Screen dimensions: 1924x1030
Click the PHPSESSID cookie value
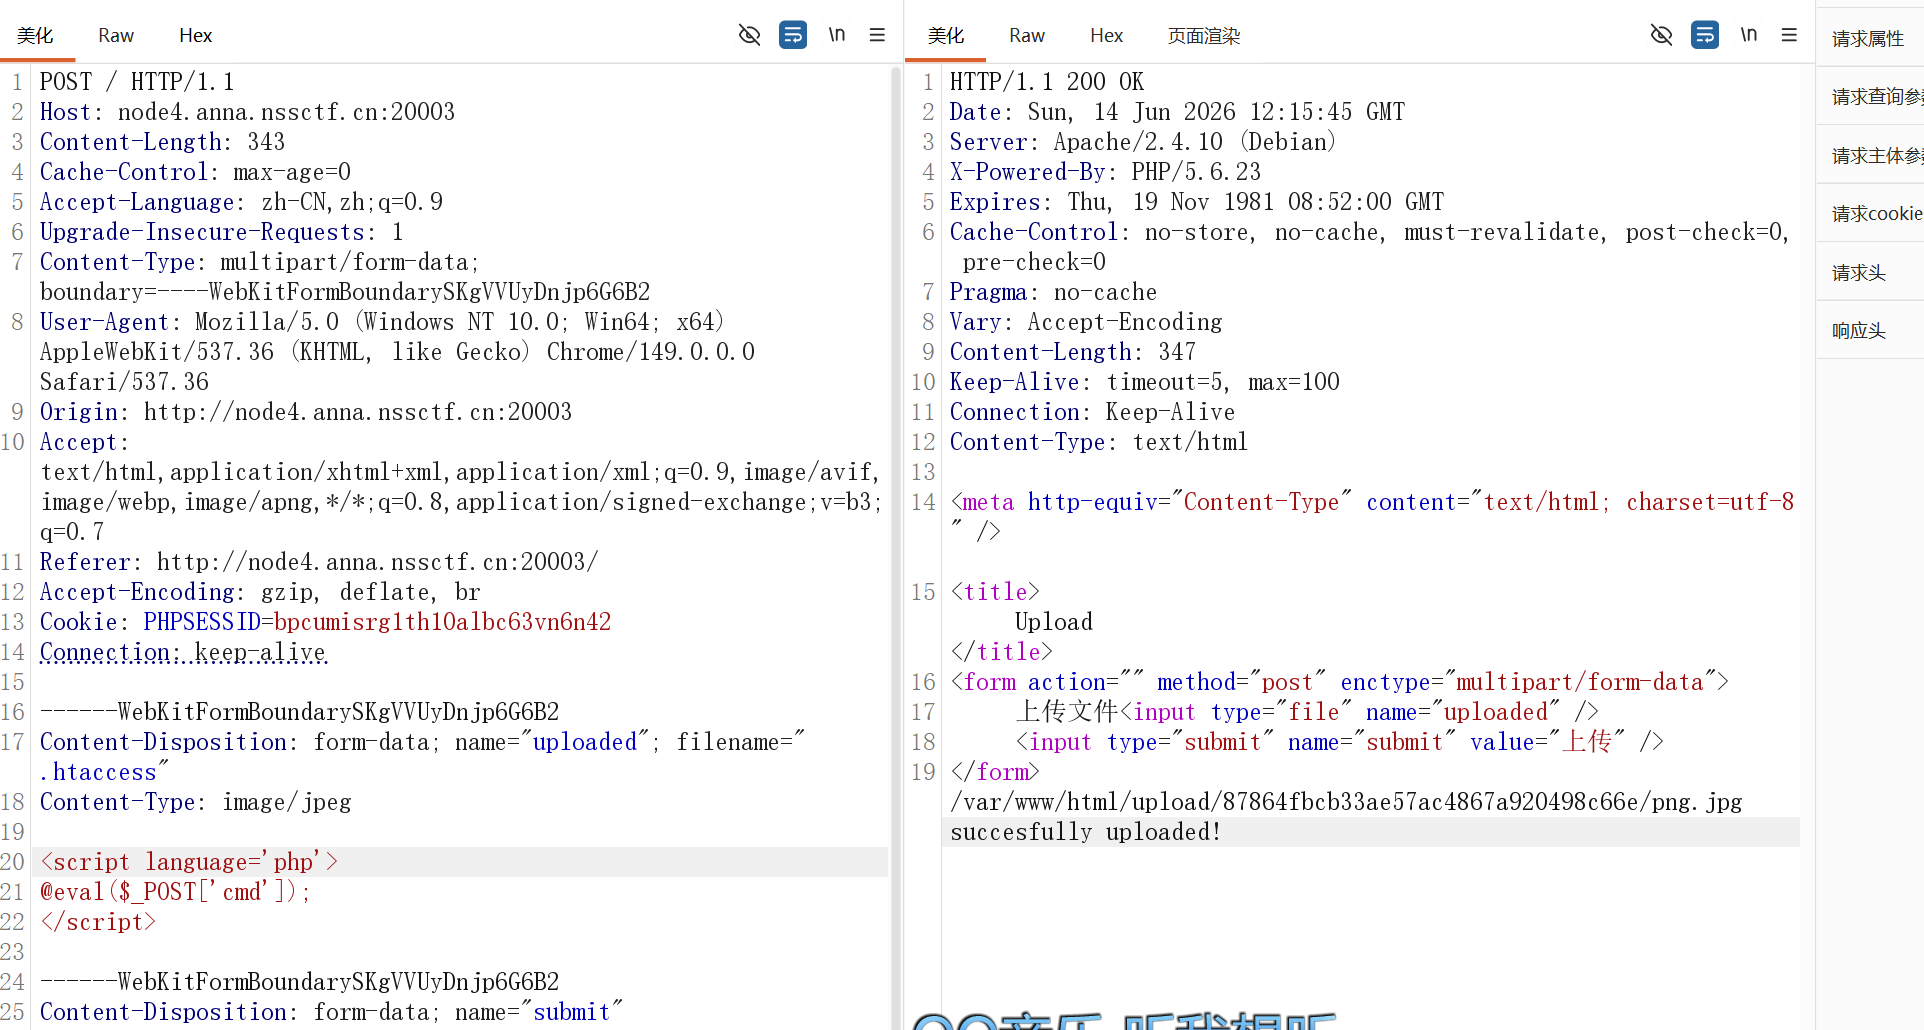[x=443, y=622]
